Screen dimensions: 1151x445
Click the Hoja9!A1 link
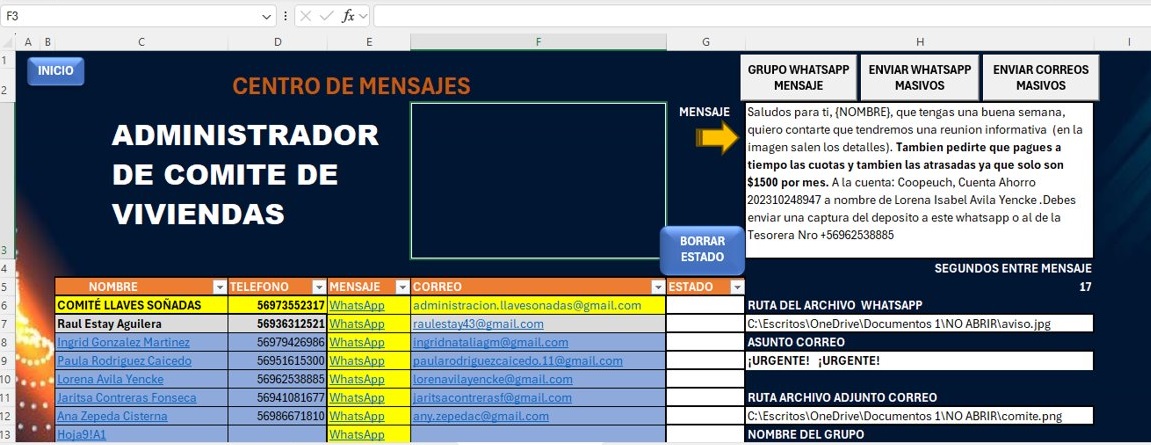(x=81, y=434)
